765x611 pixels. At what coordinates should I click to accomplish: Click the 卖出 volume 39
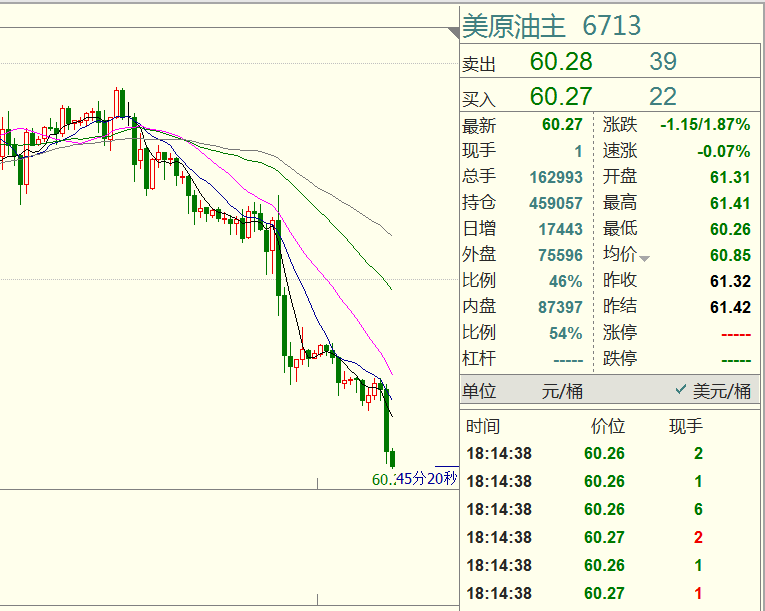pyautogui.click(x=663, y=61)
